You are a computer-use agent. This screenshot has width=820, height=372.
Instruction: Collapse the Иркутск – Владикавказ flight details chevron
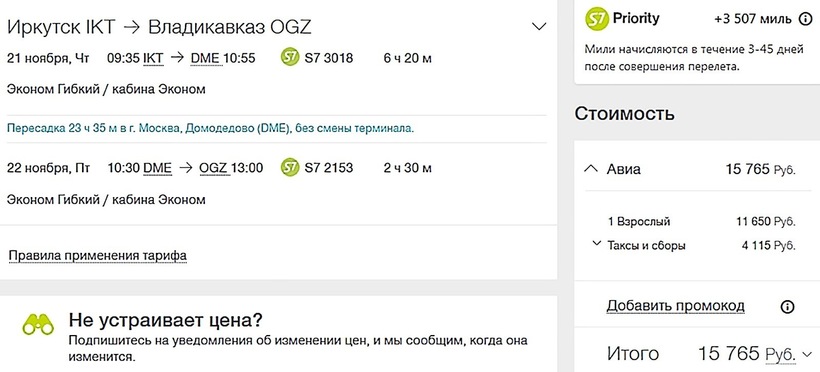point(539,27)
